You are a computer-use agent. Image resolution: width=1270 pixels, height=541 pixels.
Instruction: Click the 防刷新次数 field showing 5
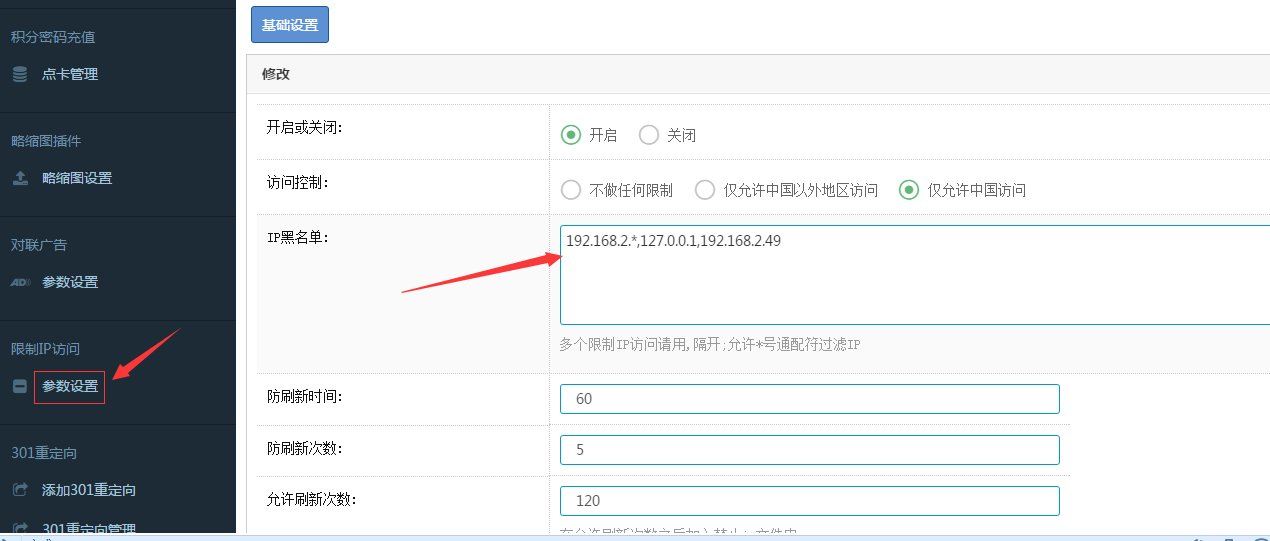coord(809,450)
